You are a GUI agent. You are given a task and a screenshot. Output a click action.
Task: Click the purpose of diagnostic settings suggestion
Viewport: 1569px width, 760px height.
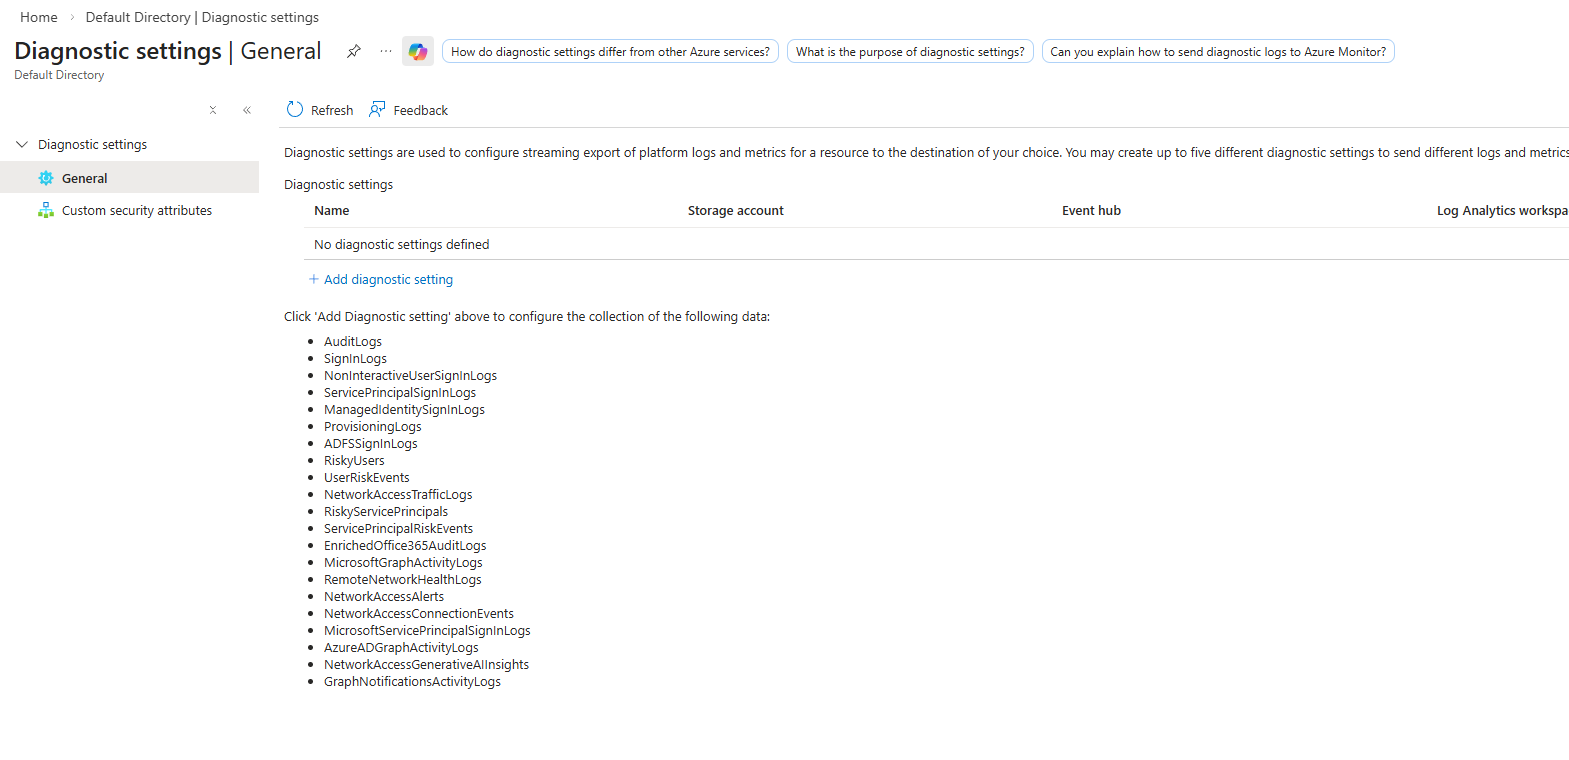910,51
